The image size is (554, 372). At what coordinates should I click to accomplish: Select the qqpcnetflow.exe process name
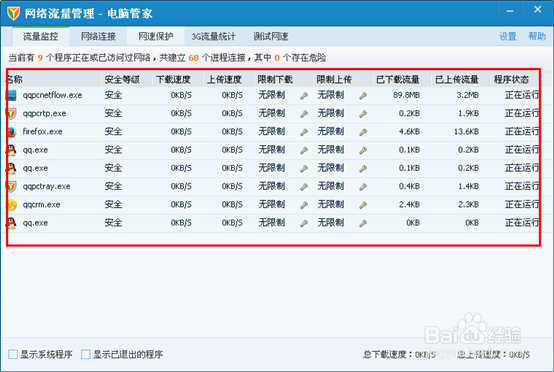click(52, 95)
